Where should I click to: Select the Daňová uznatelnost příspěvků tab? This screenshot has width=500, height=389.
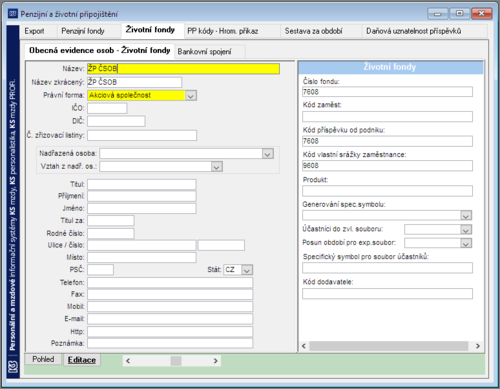click(414, 31)
